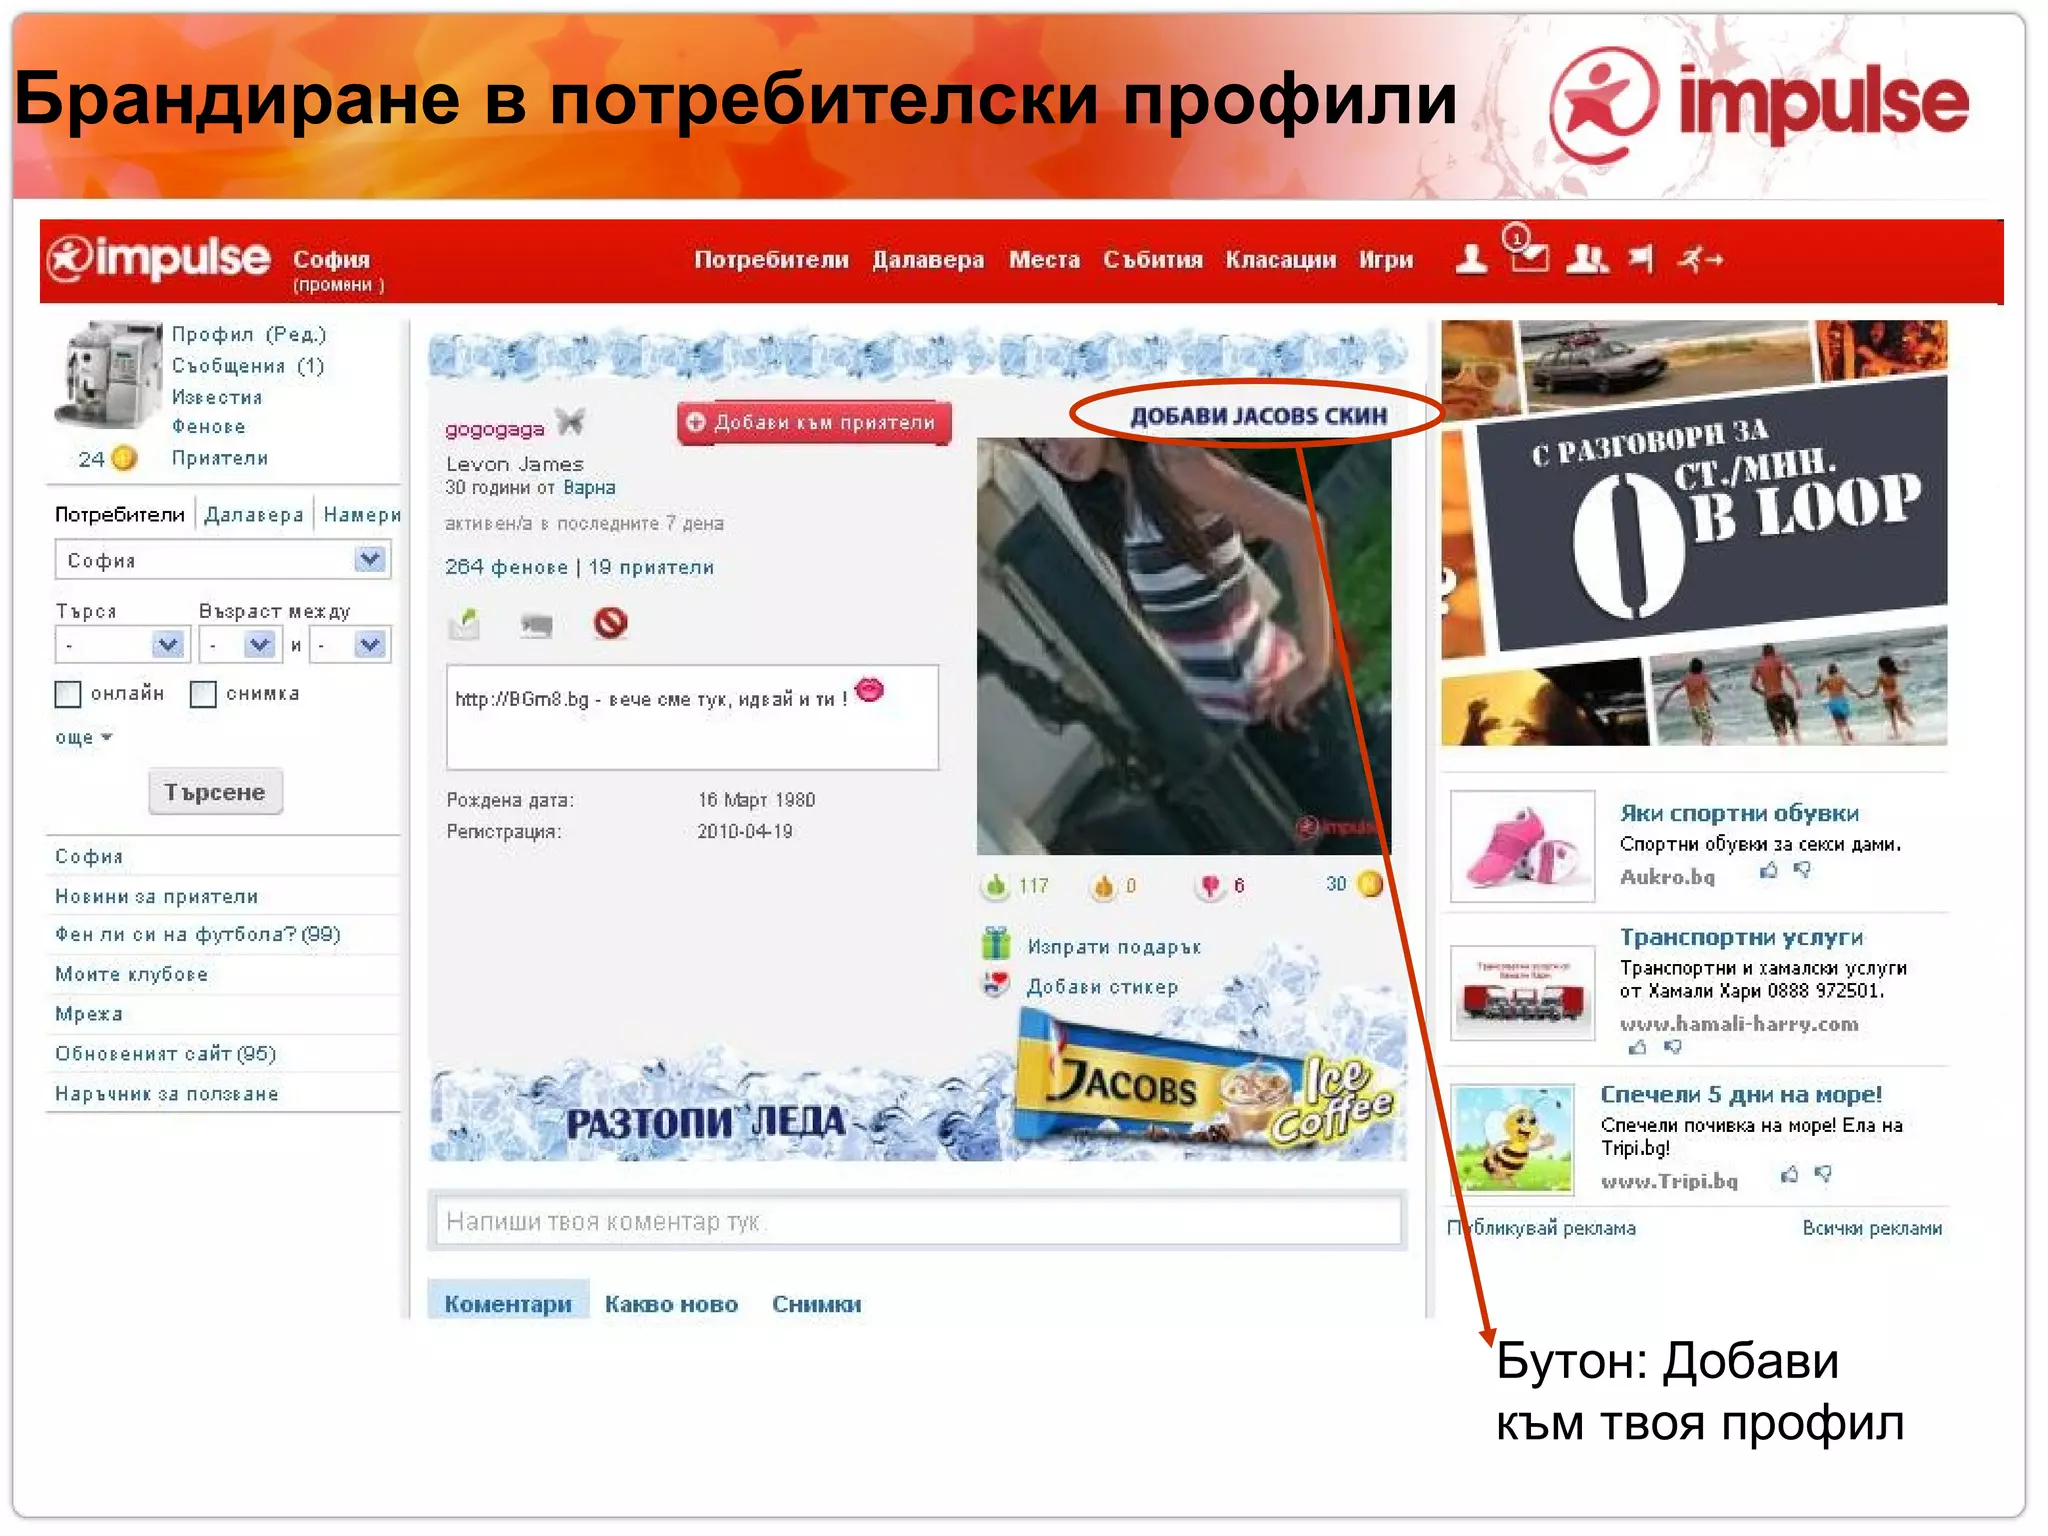Click the comment input field
The height and width of the screenshot is (1536, 2048).
tap(917, 1221)
